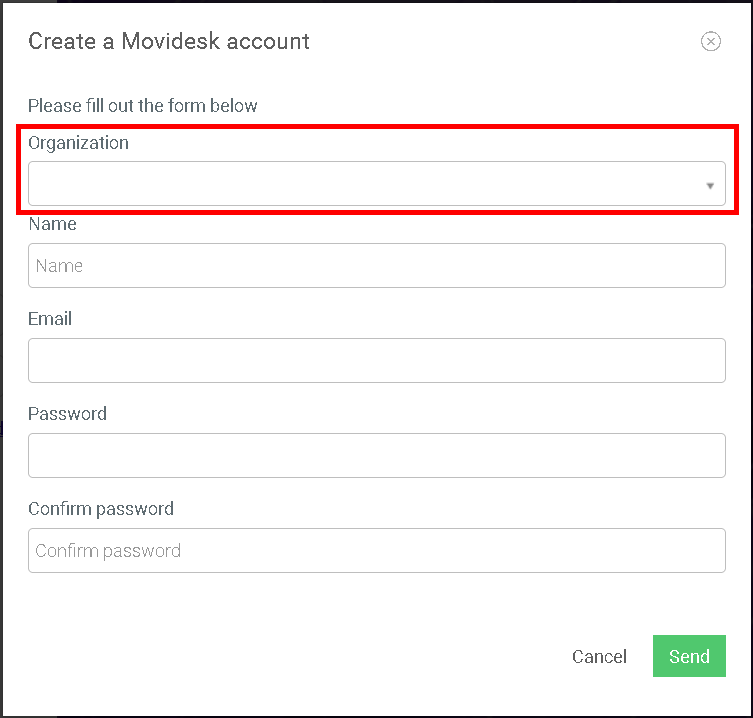This screenshot has height=718, width=753.
Task: Select the Confirm password input box
Action: coord(376,551)
